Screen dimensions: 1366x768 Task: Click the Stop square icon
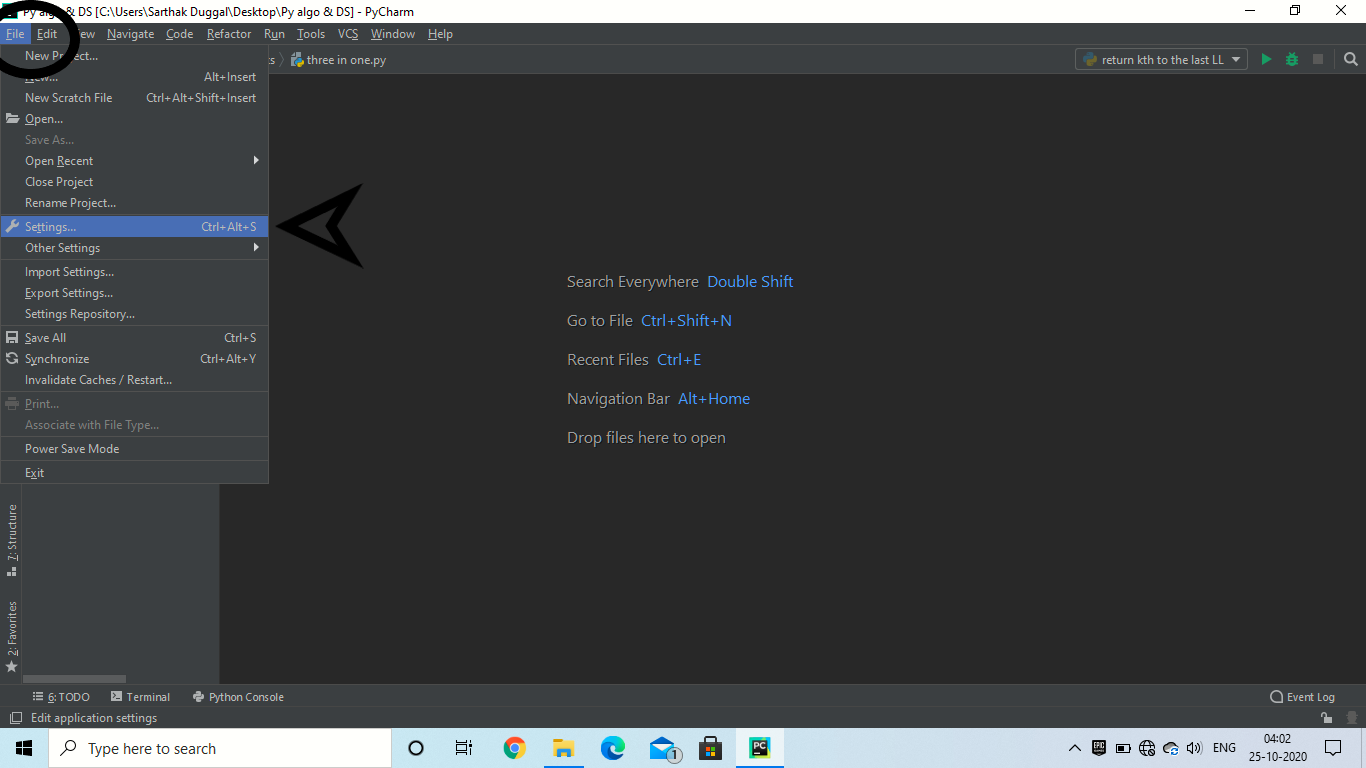coord(1318,60)
